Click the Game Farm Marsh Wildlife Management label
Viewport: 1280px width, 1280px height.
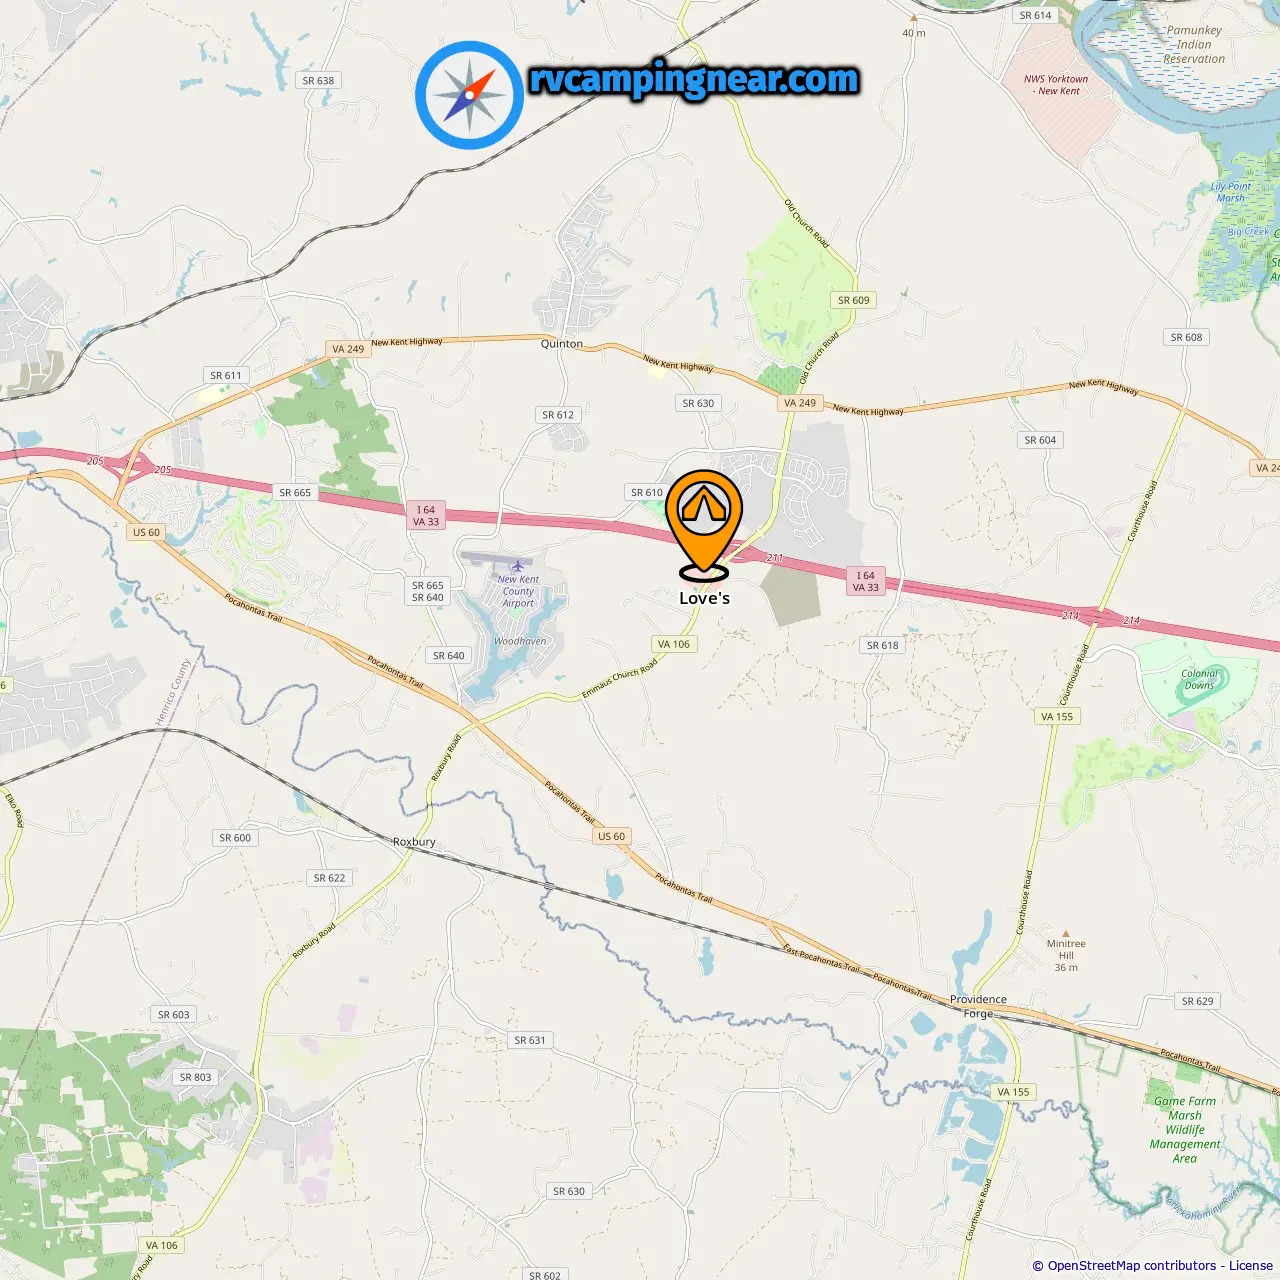click(x=1185, y=1130)
